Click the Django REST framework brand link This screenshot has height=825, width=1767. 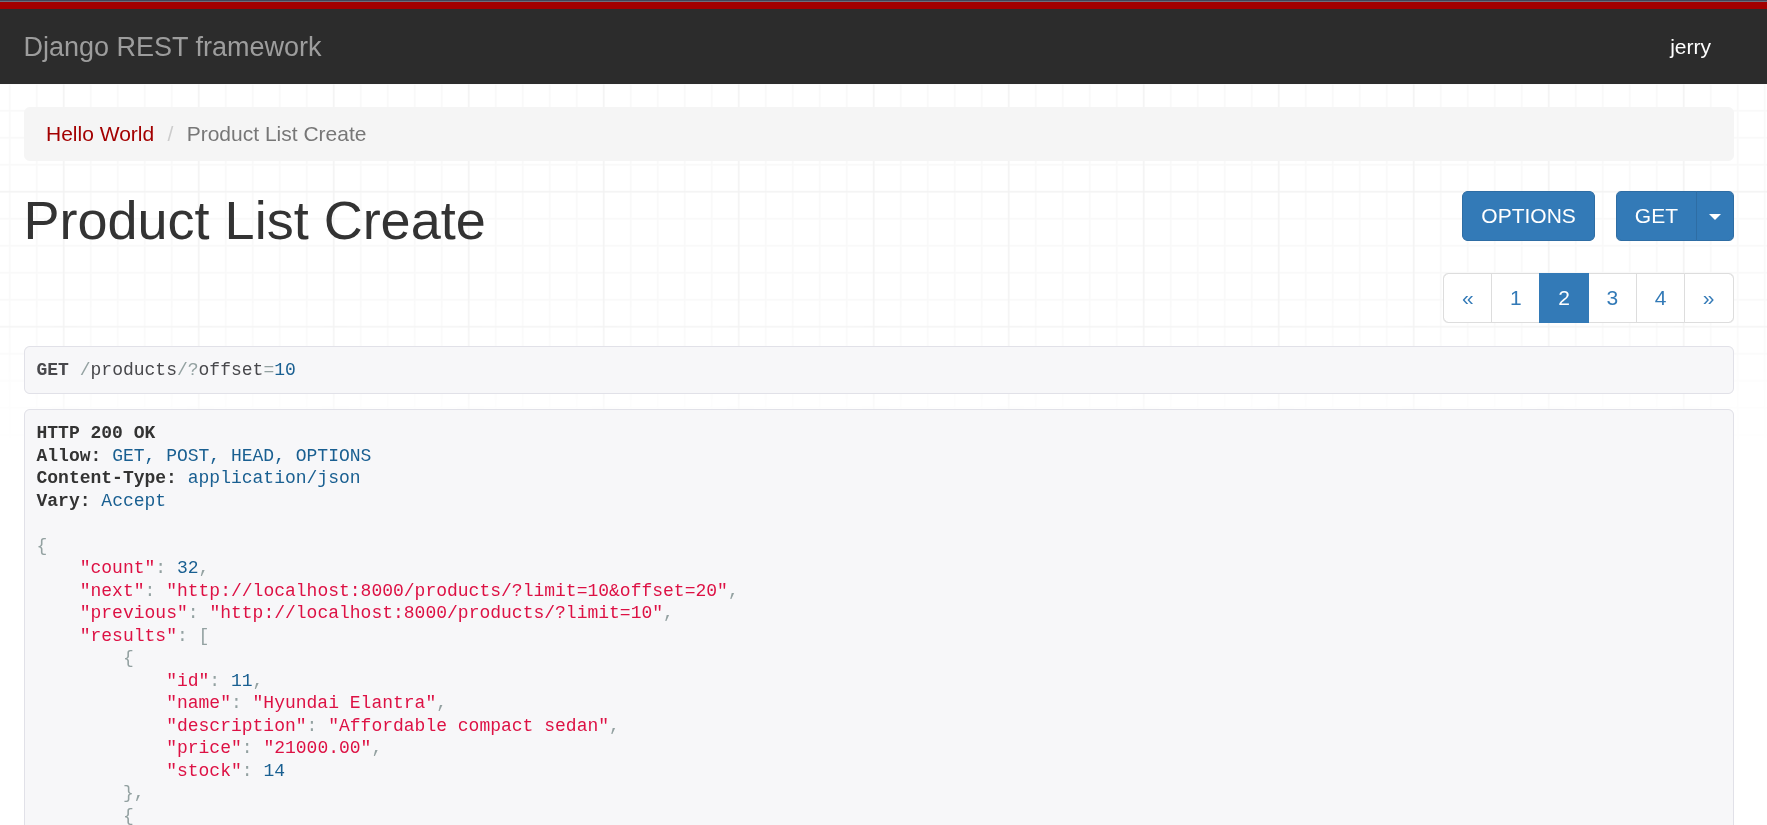pos(172,47)
